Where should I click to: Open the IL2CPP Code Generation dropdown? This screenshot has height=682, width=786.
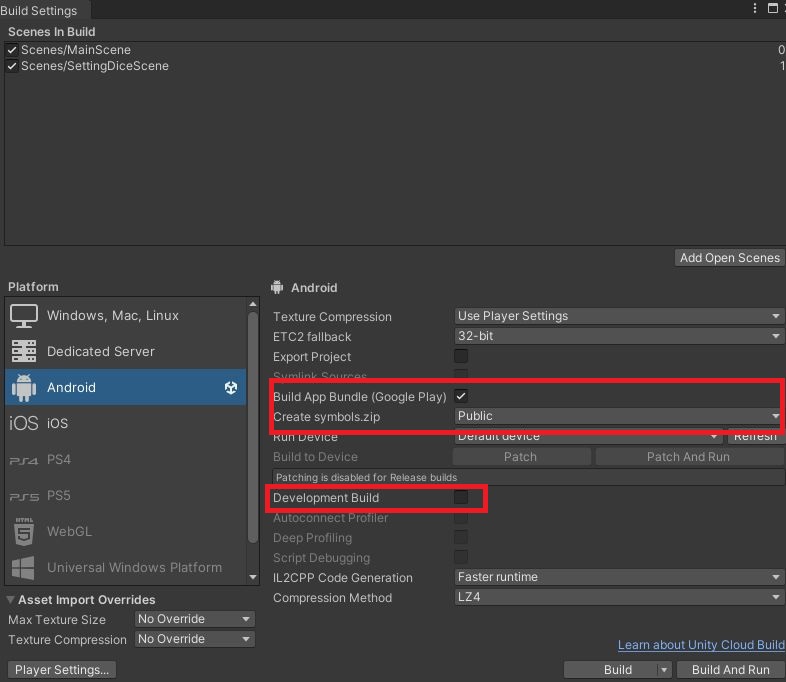[619, 577]
